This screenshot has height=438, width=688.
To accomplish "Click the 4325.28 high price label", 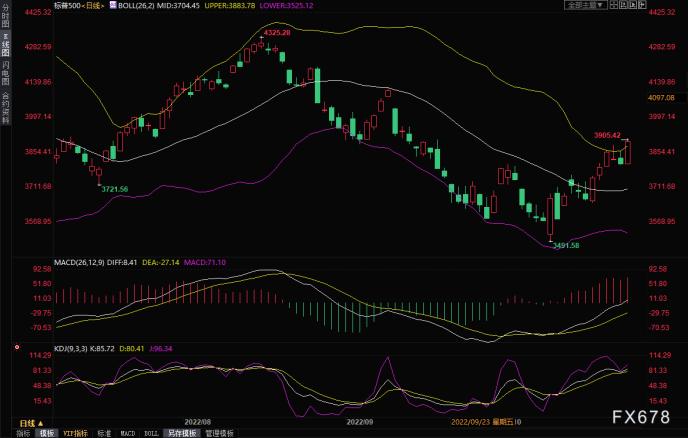I will pos(277,33).
